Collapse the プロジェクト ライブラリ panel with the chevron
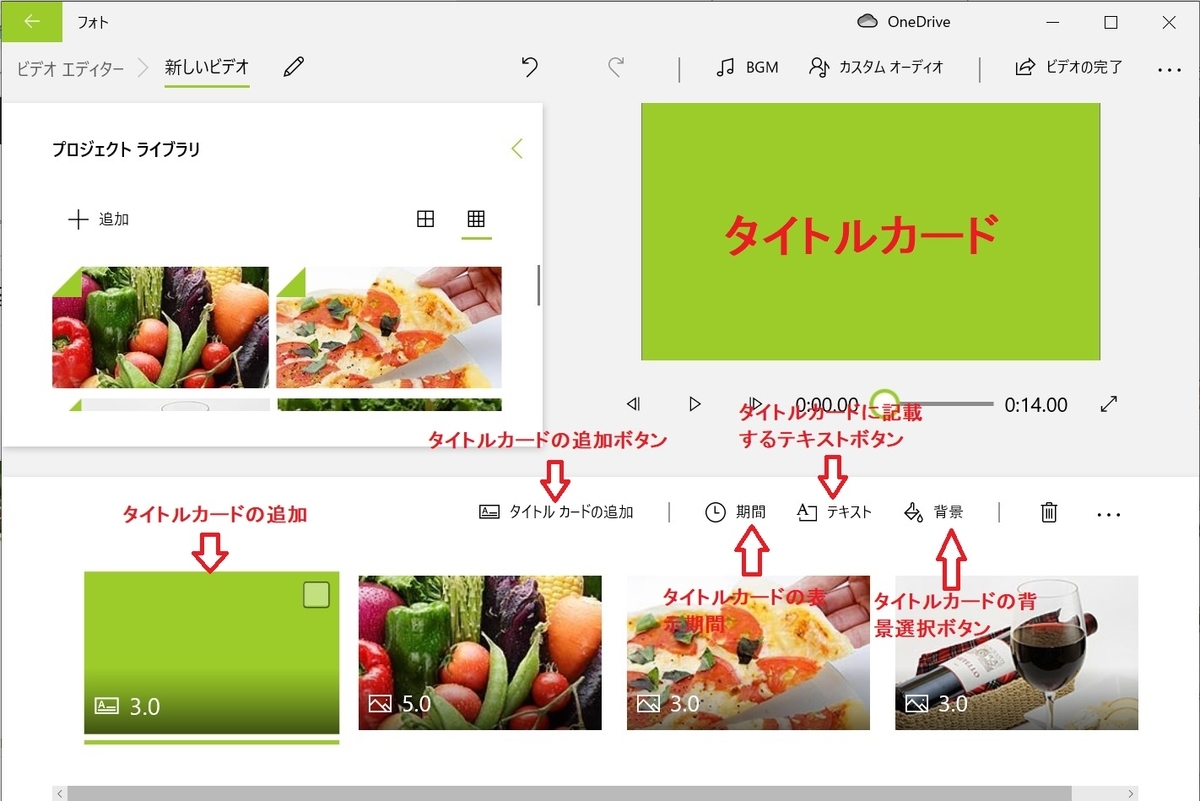 pos(517,147)
